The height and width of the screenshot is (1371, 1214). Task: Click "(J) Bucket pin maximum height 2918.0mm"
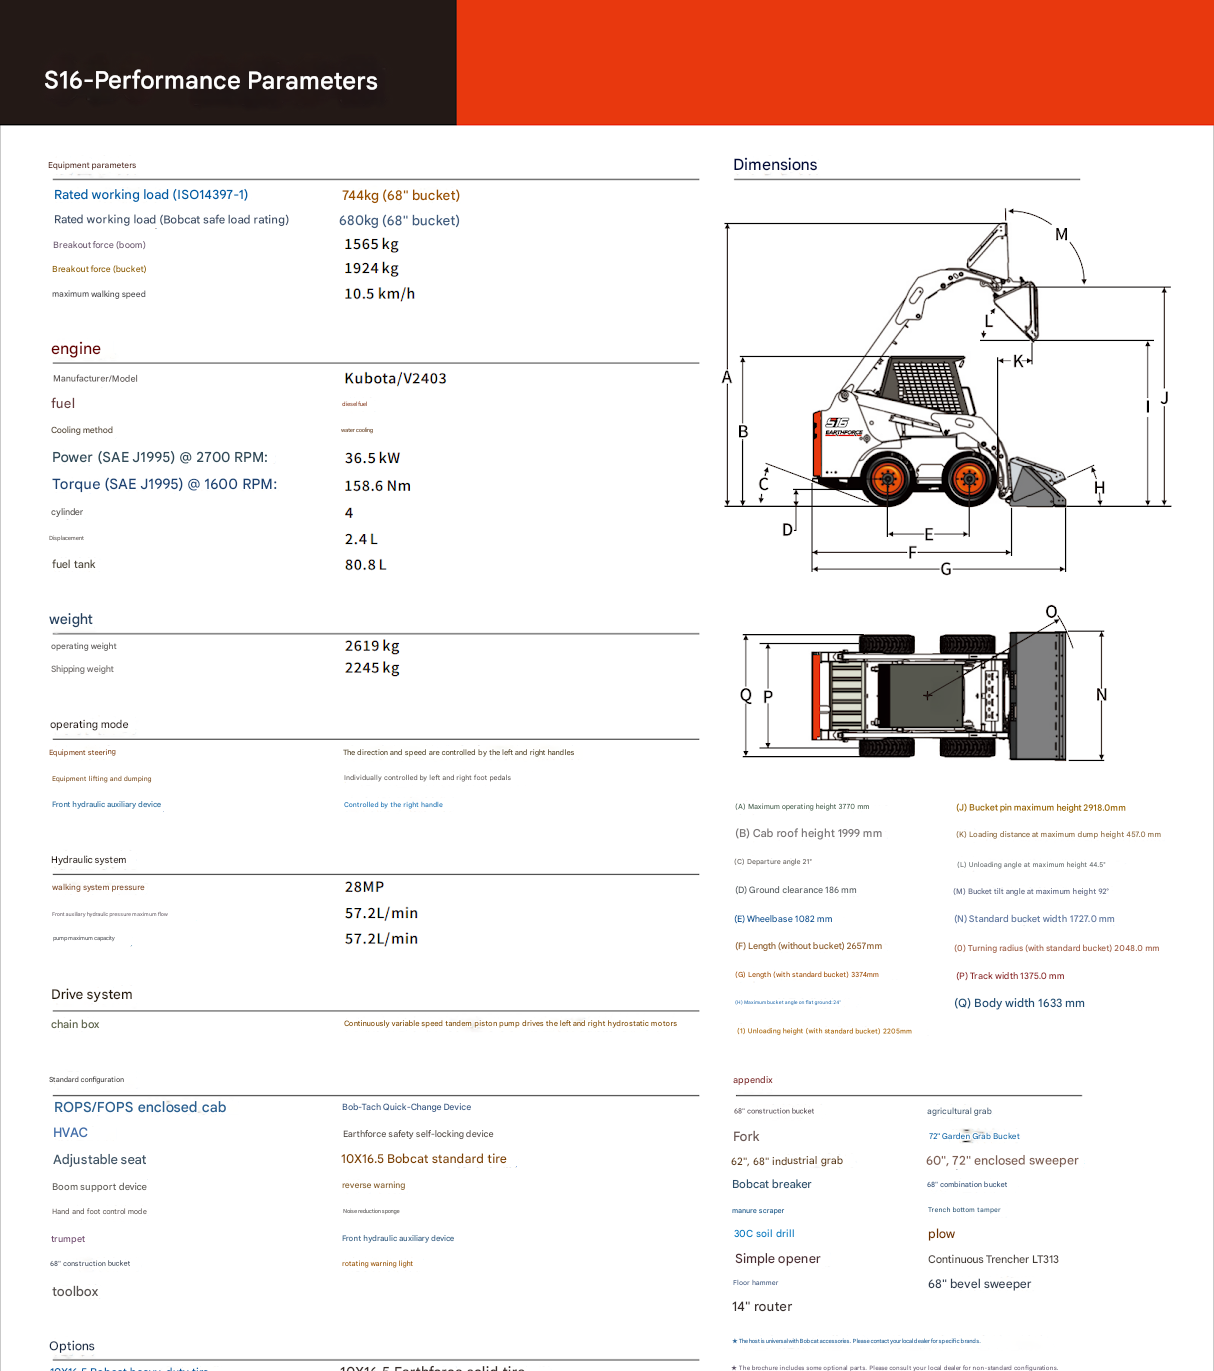coord(1041,807)
